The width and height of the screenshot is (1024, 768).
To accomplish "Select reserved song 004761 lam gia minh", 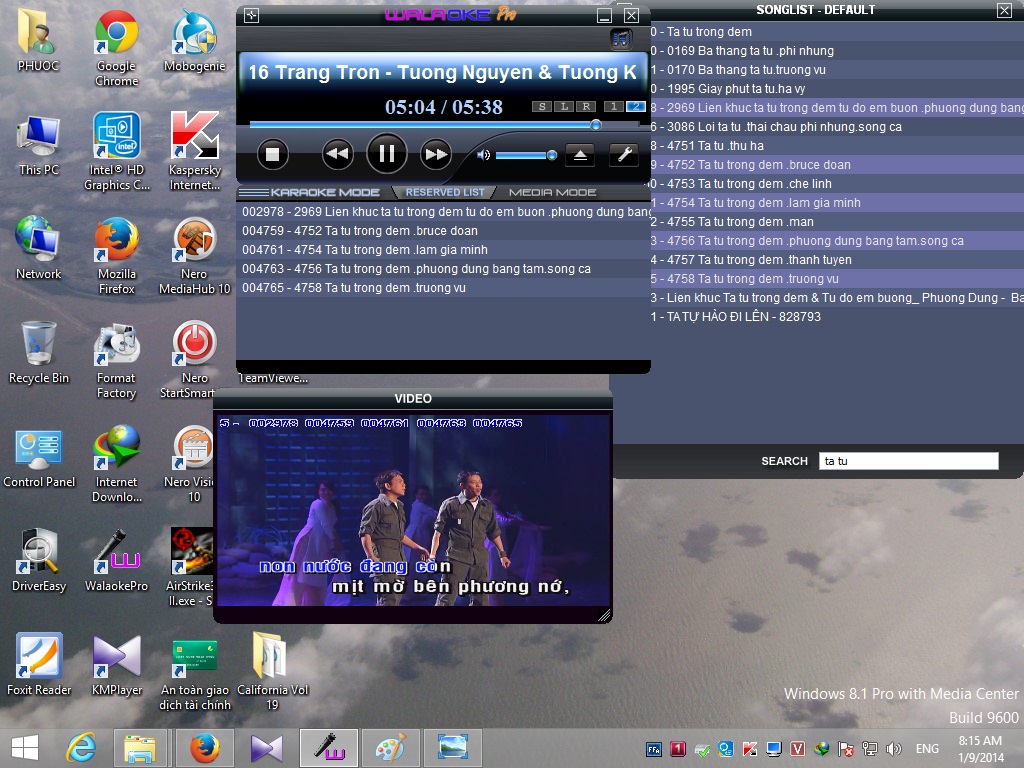I will pos(443,249).
